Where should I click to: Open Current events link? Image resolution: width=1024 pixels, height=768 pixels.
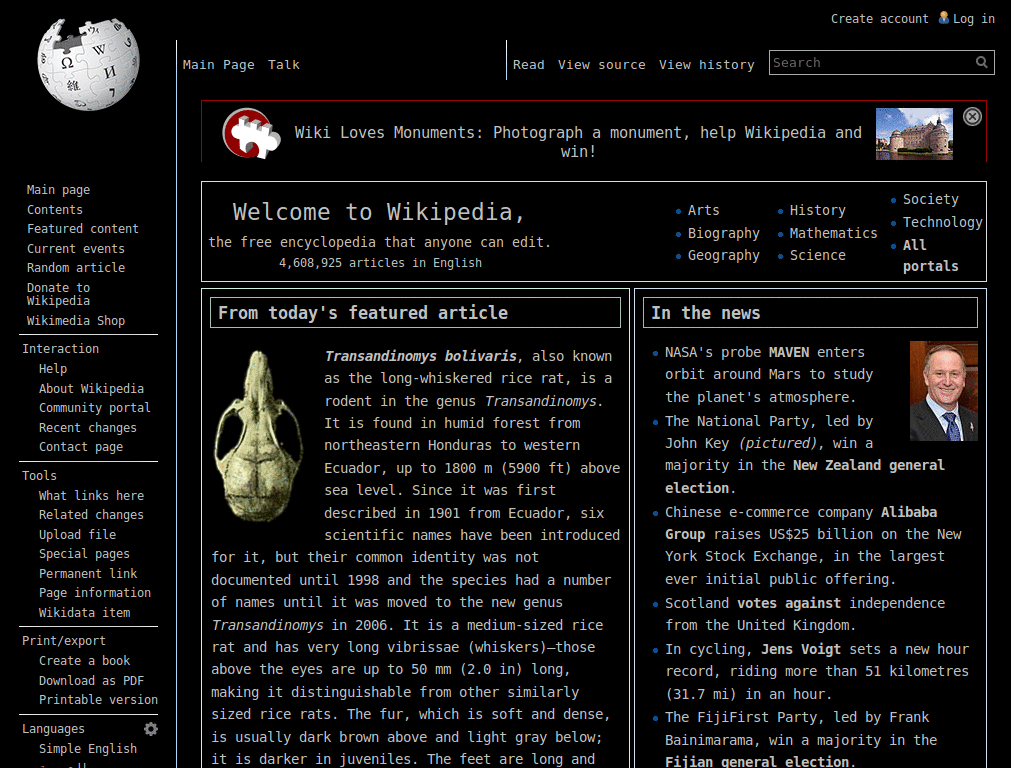(76, 249)
